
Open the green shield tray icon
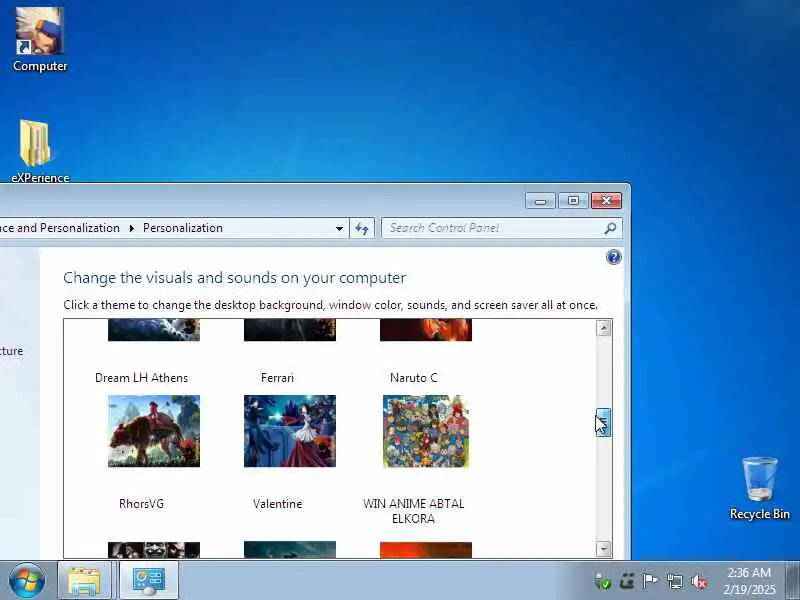pyautogui.click(x=603, y=581)
